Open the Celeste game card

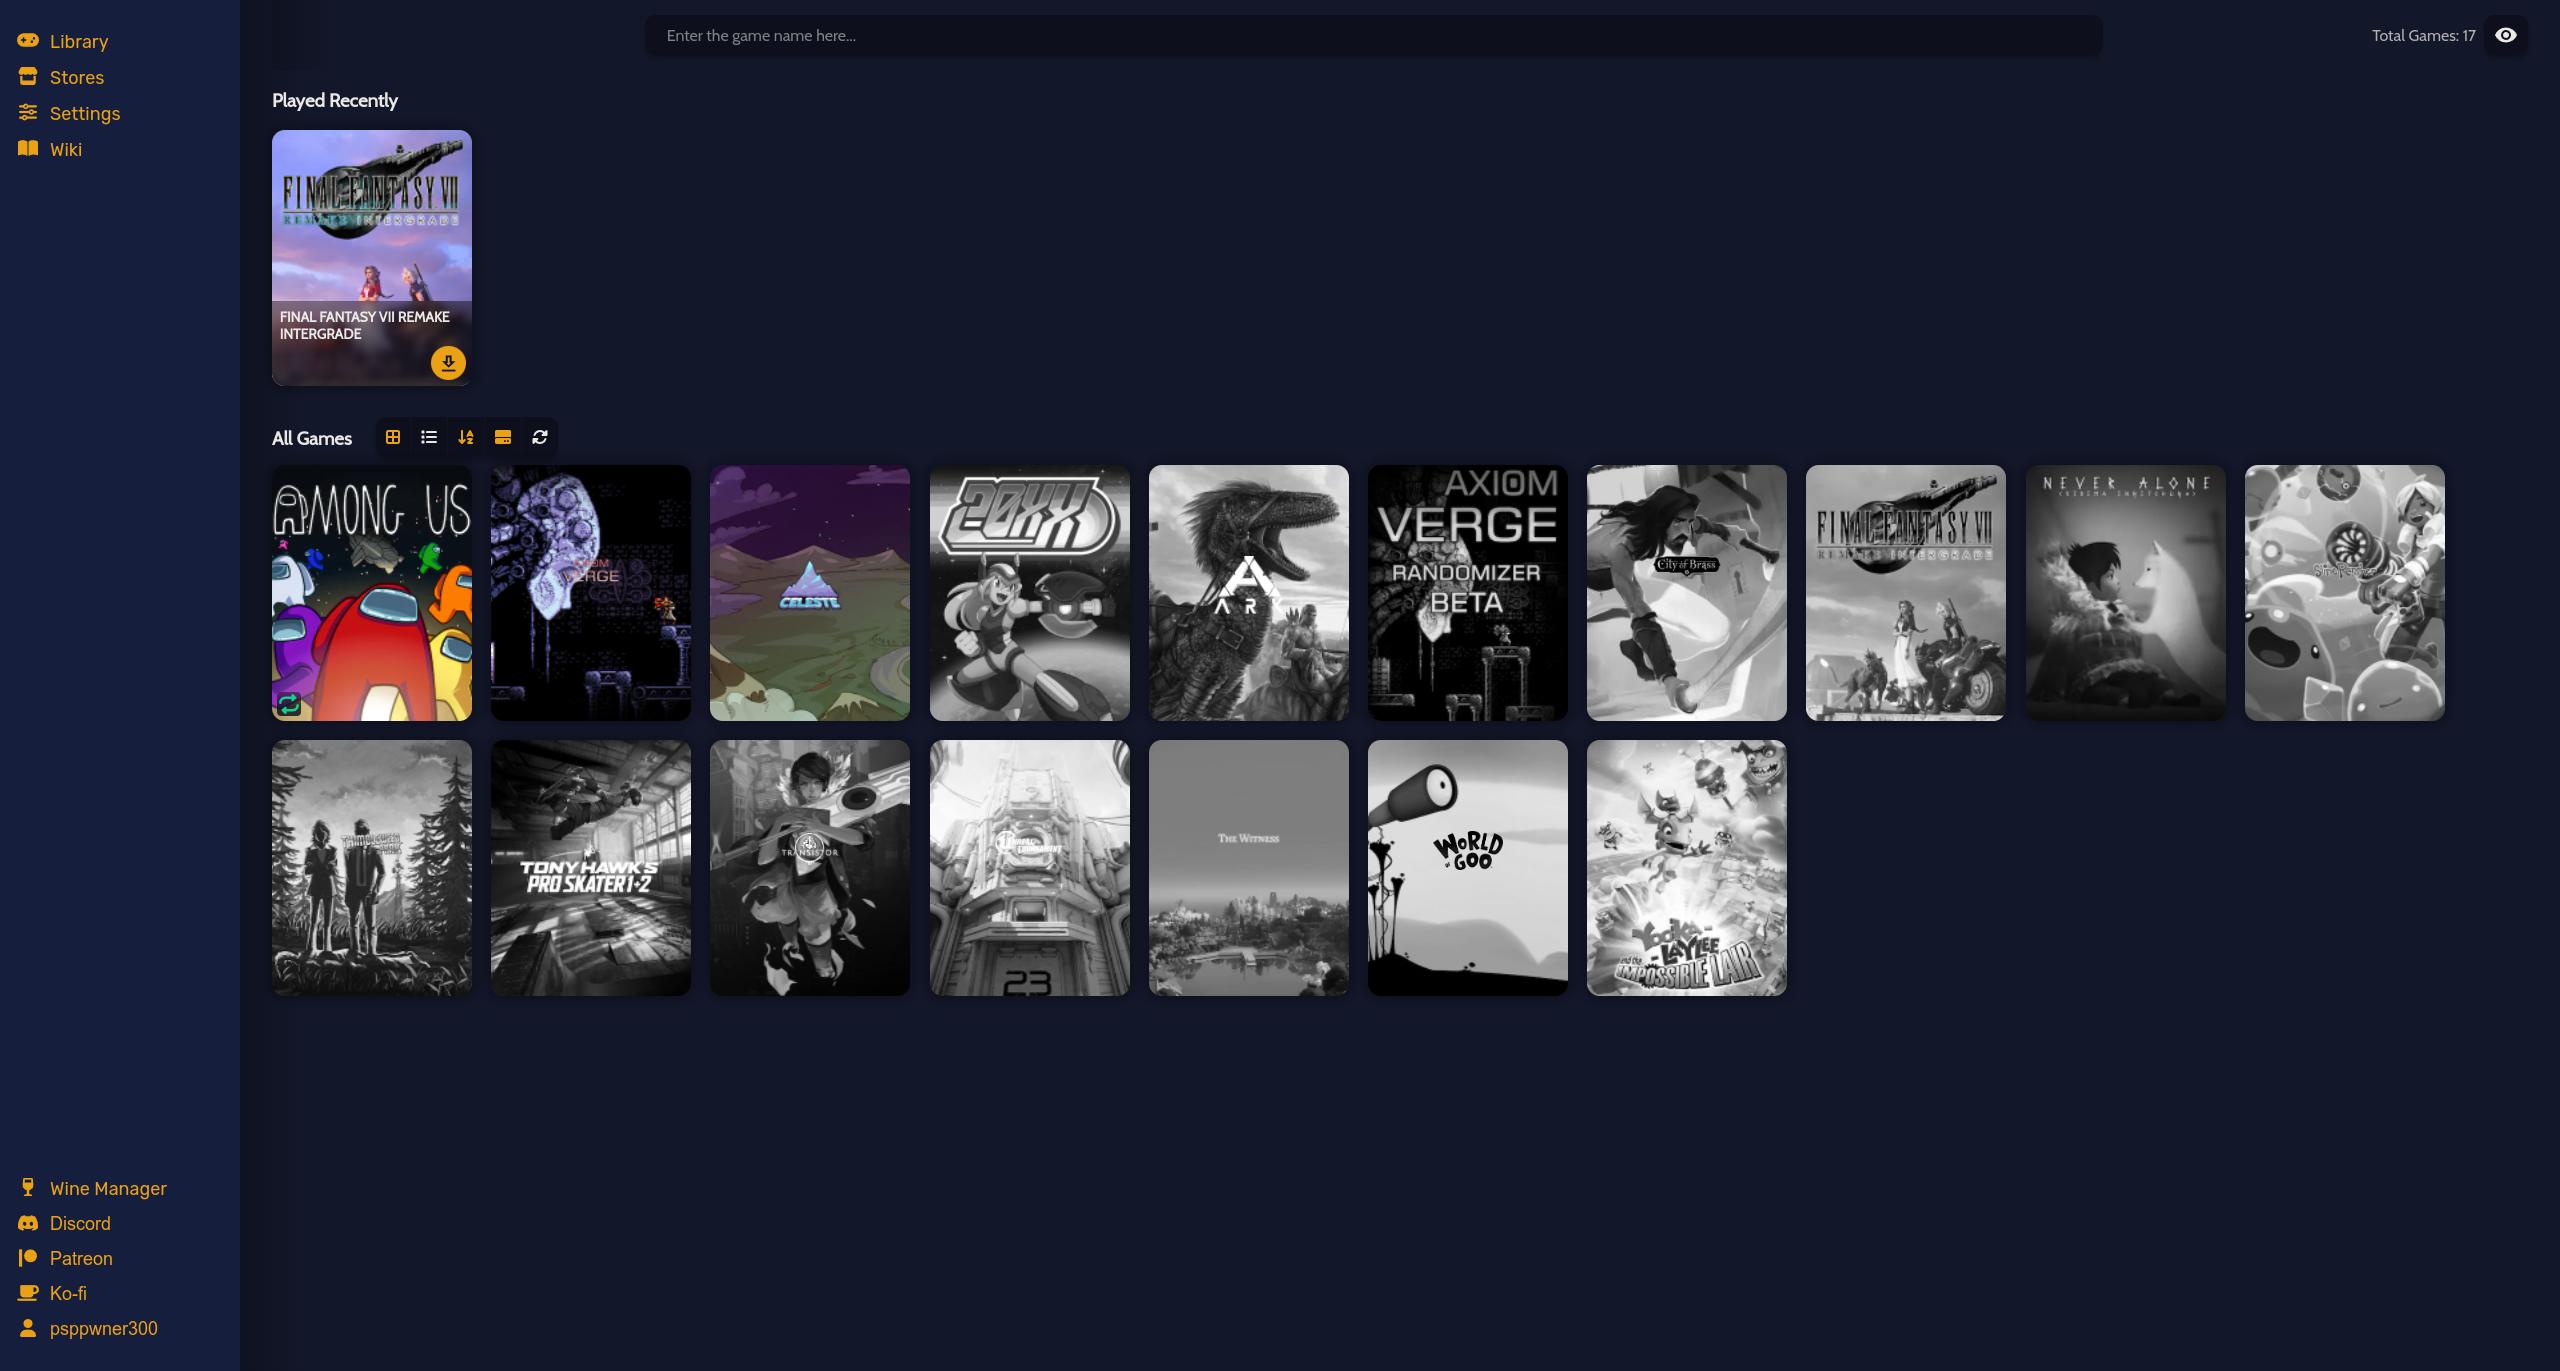[810, 593]
